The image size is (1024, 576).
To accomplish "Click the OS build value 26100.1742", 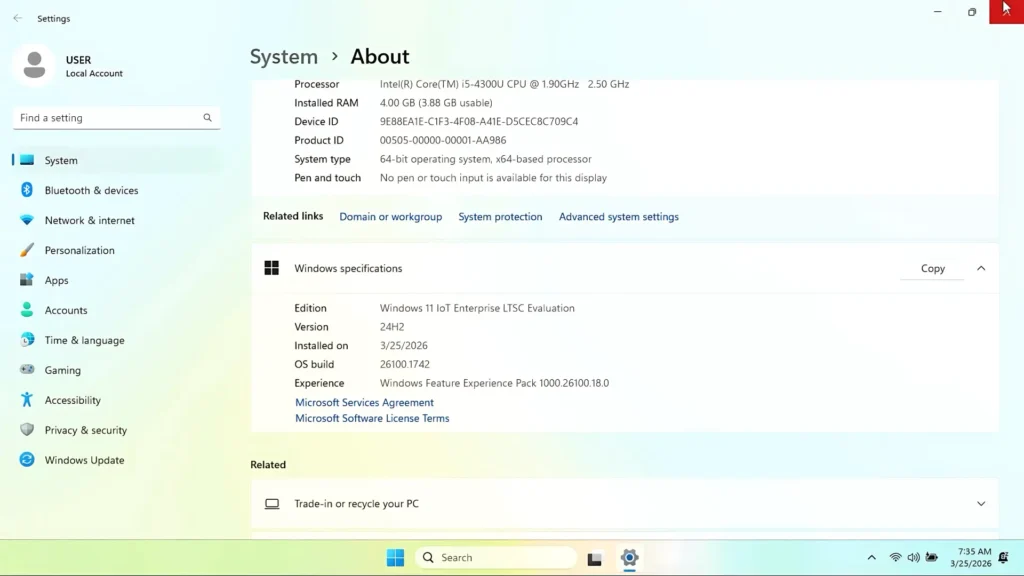I will pos(404,364).
